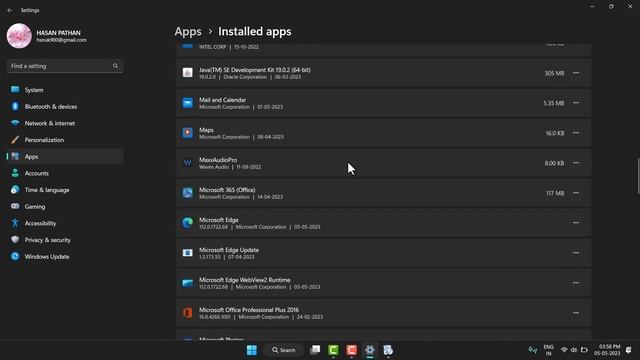Click the 305 MB size value for Java

coord(554,73)
